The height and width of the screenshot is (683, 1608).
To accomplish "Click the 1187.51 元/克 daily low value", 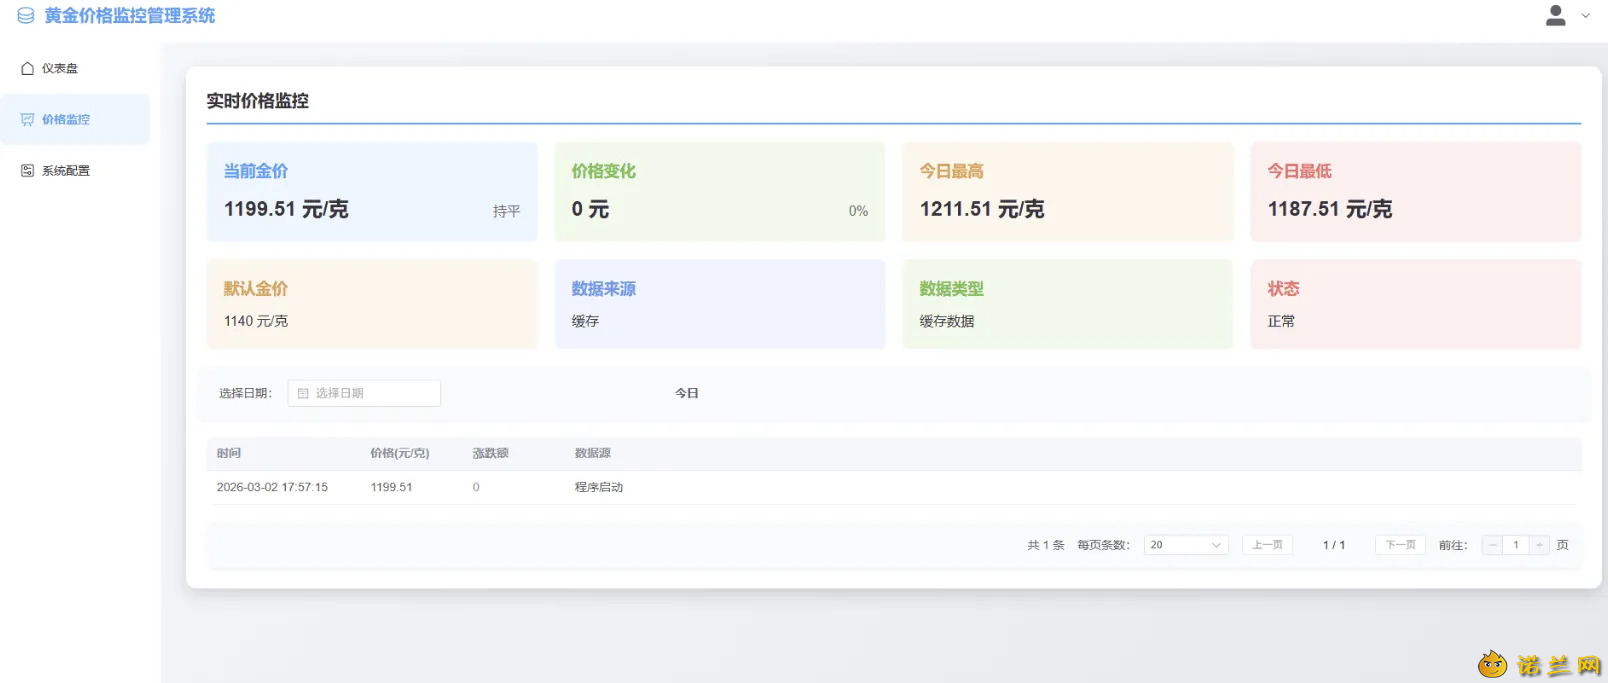I will click(1330, 209).
